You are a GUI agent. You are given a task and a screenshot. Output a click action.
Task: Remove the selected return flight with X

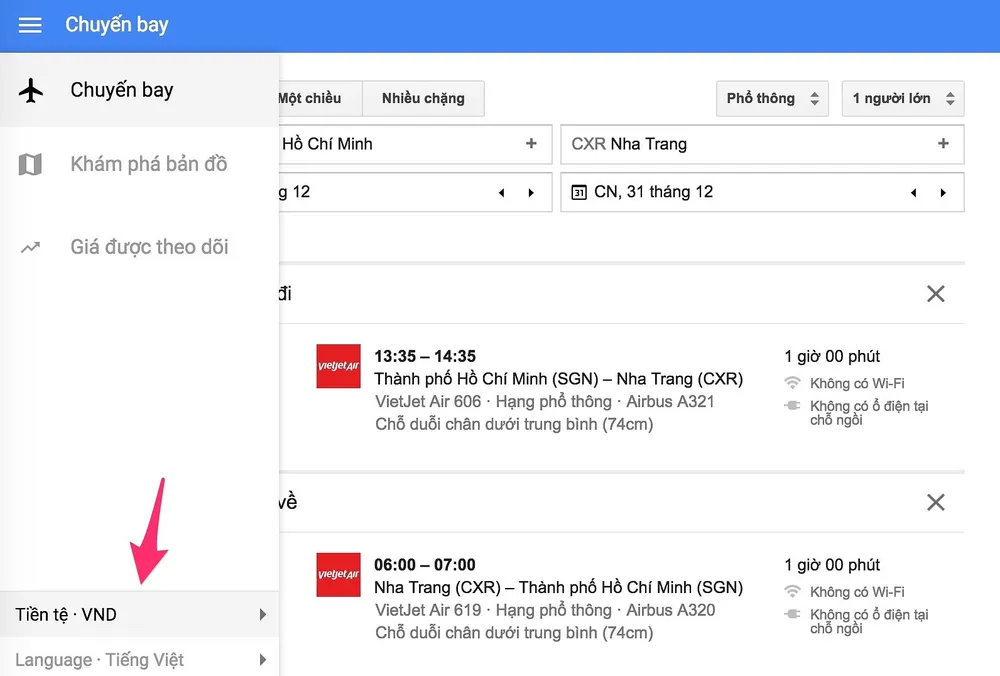[935, 502]
